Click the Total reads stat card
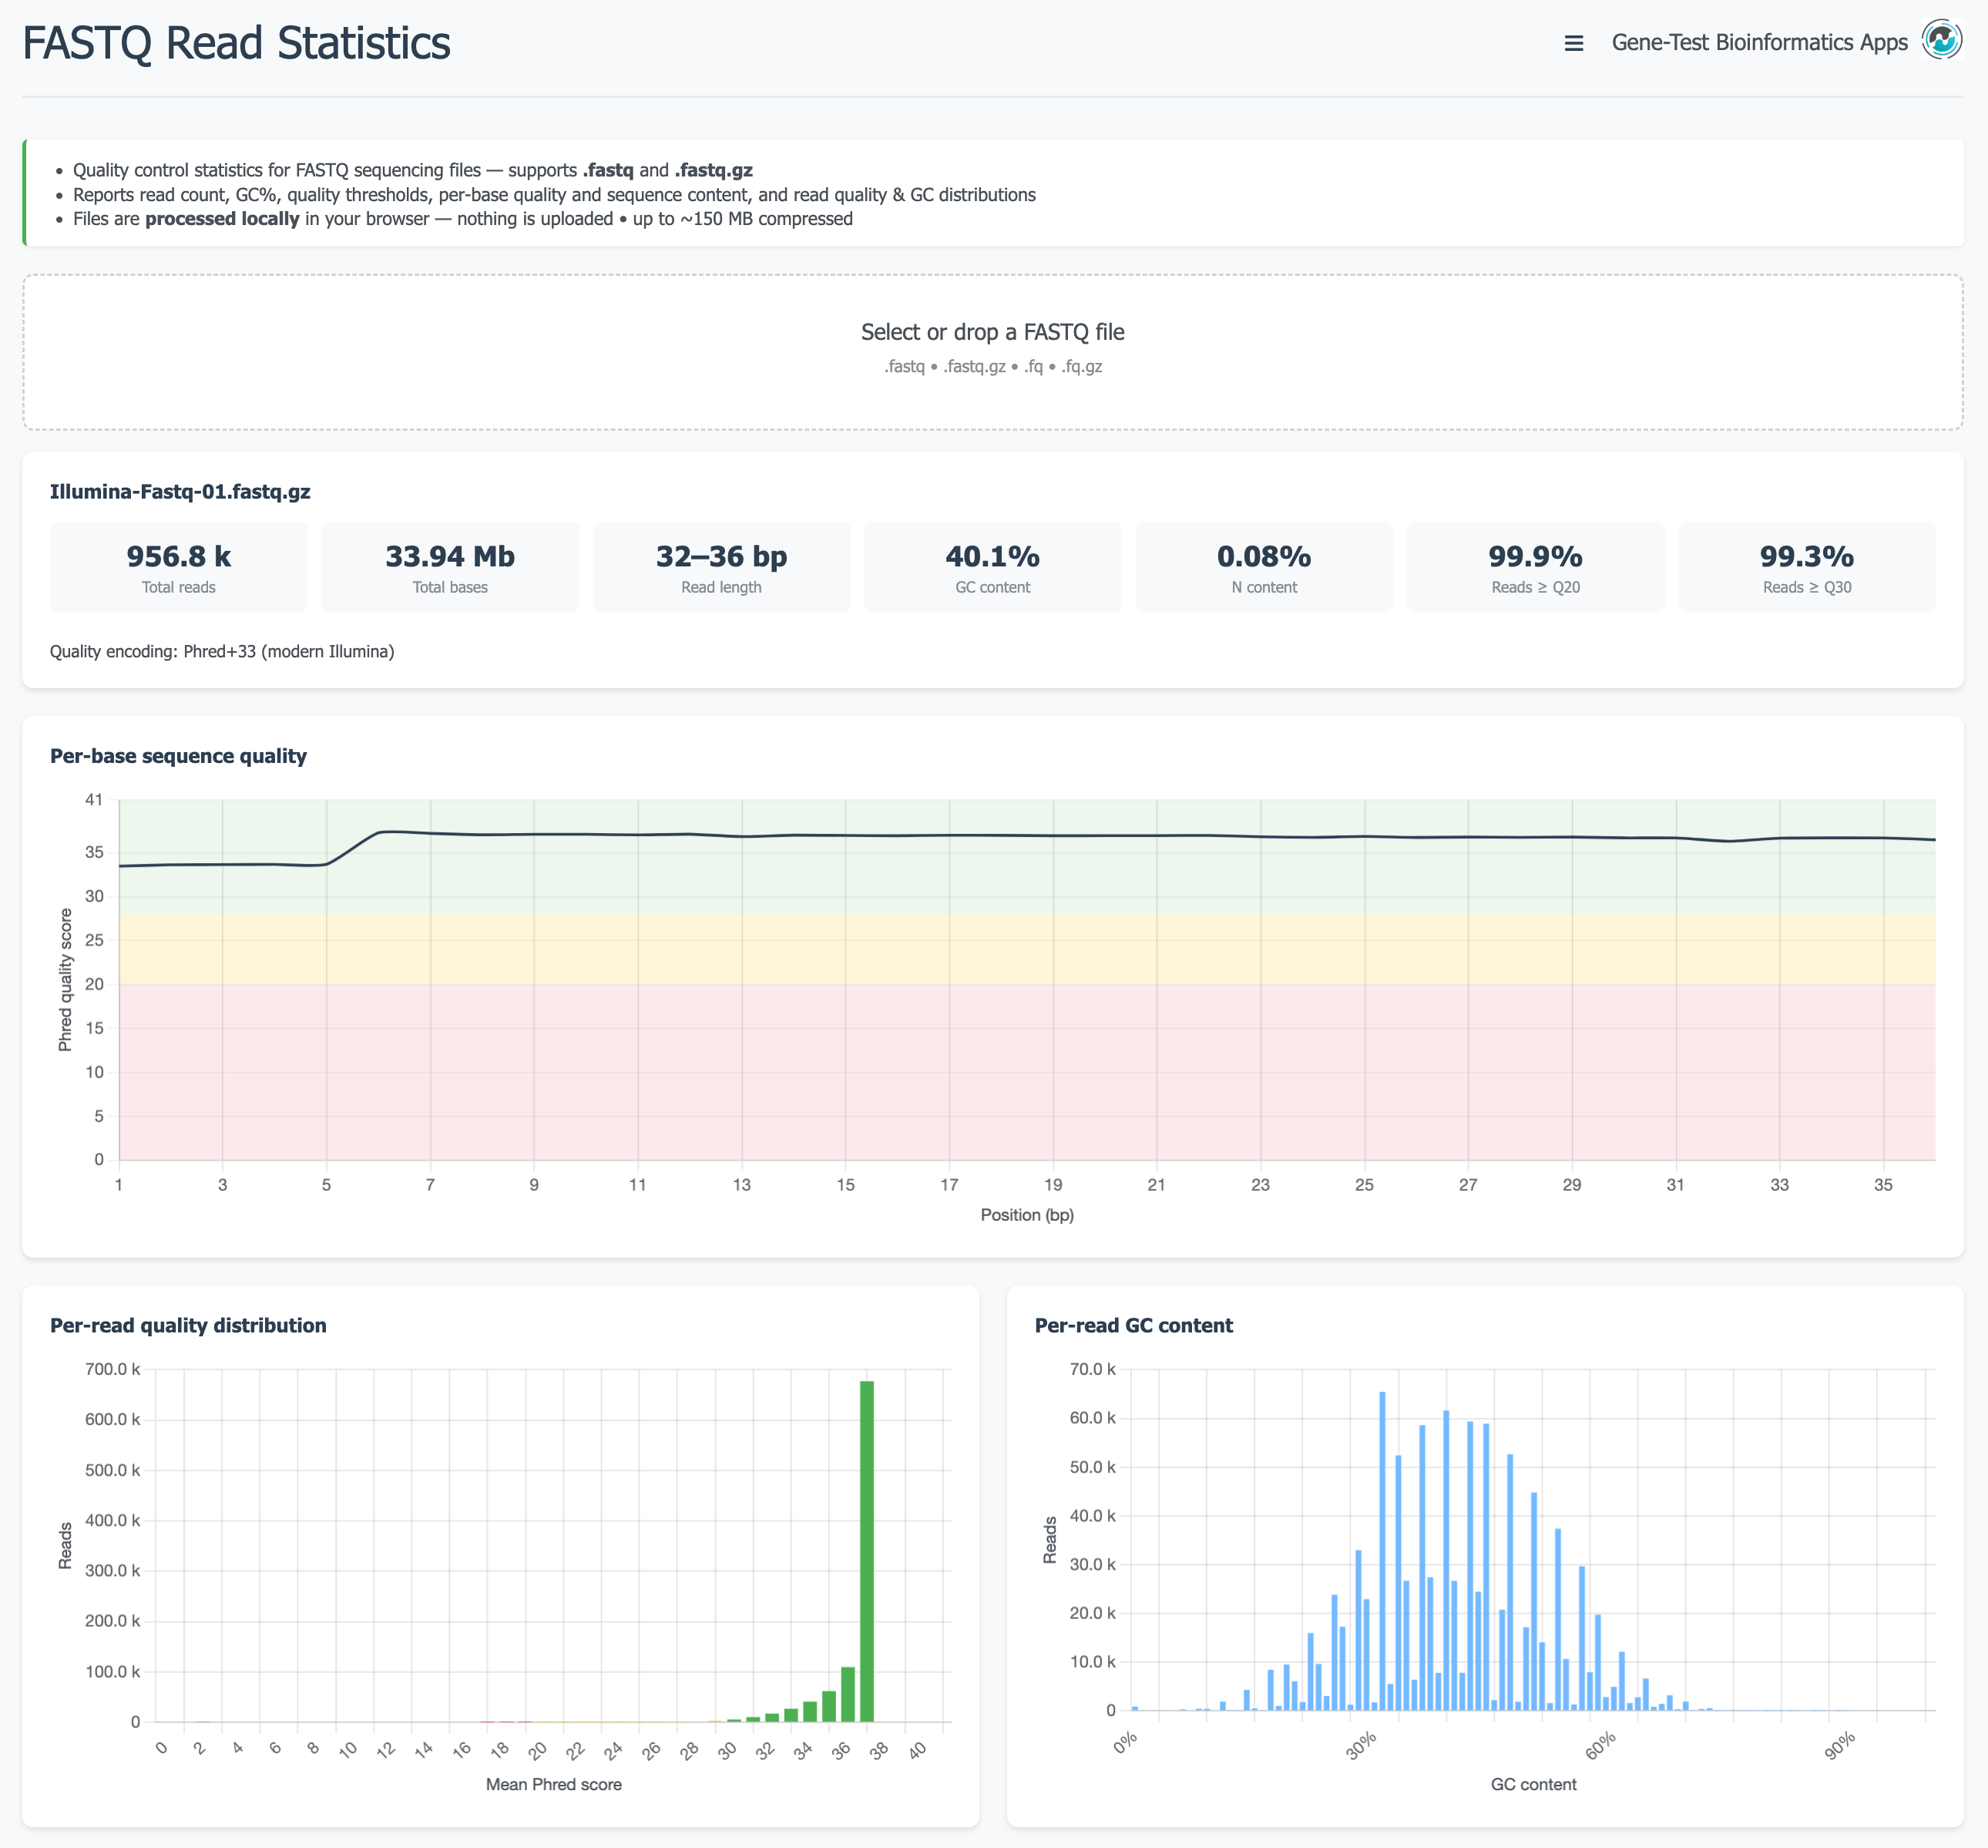Image resolution: width=1988 pixels, height=1848 pixels. [x=178, y=566]
